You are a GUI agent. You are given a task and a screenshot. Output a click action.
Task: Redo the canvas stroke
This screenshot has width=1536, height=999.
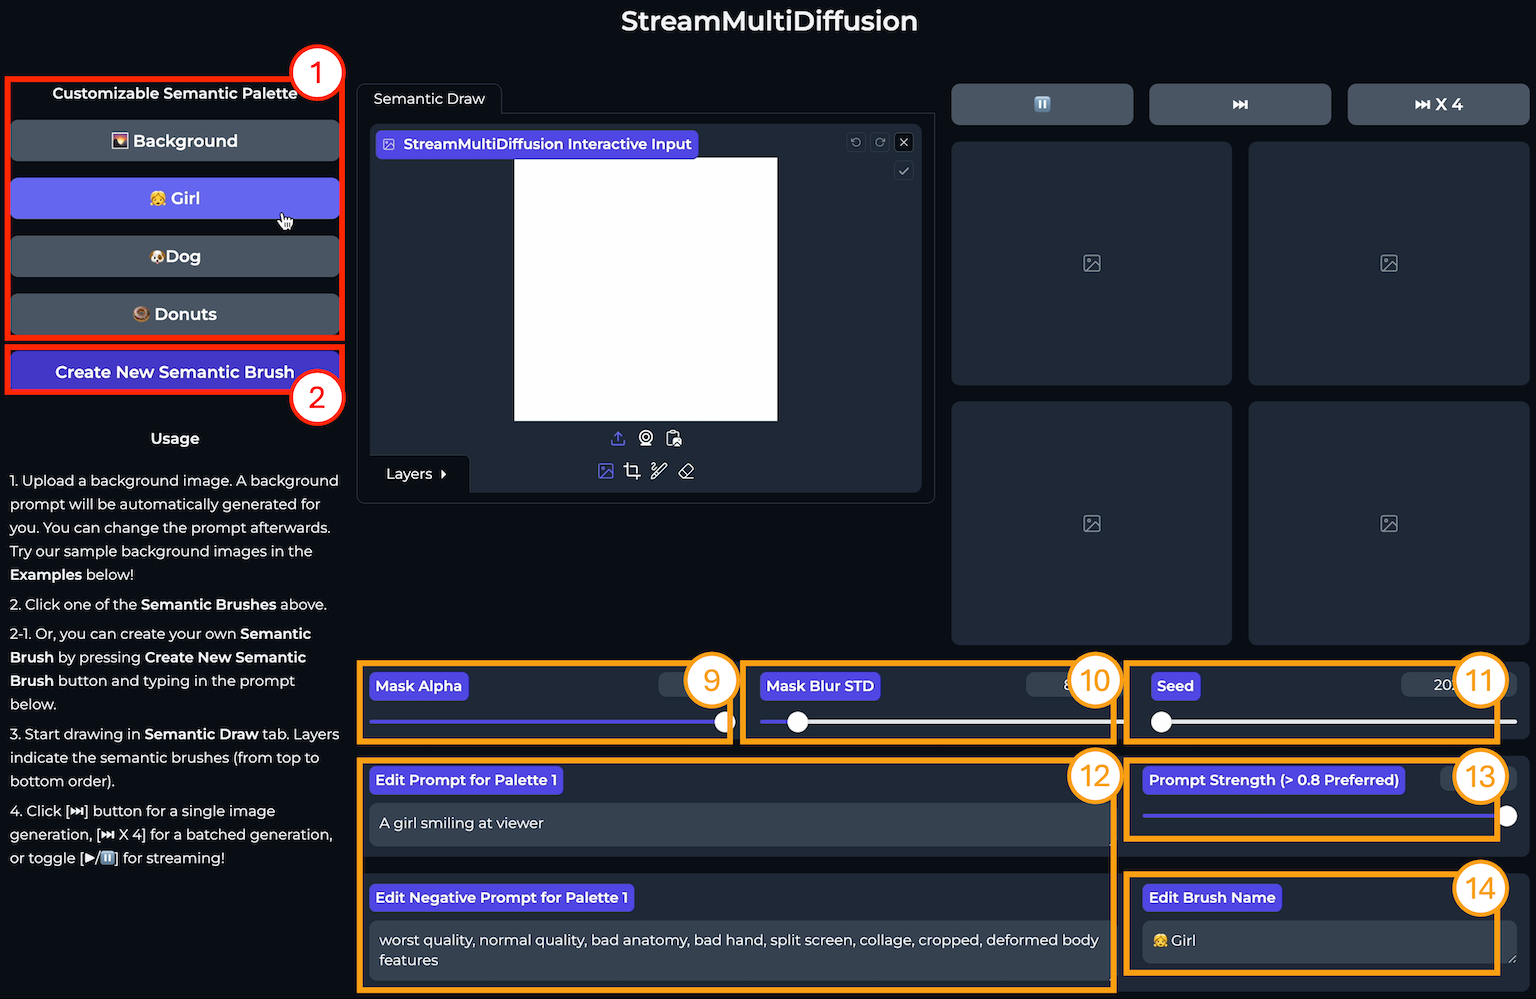(880, 142)
